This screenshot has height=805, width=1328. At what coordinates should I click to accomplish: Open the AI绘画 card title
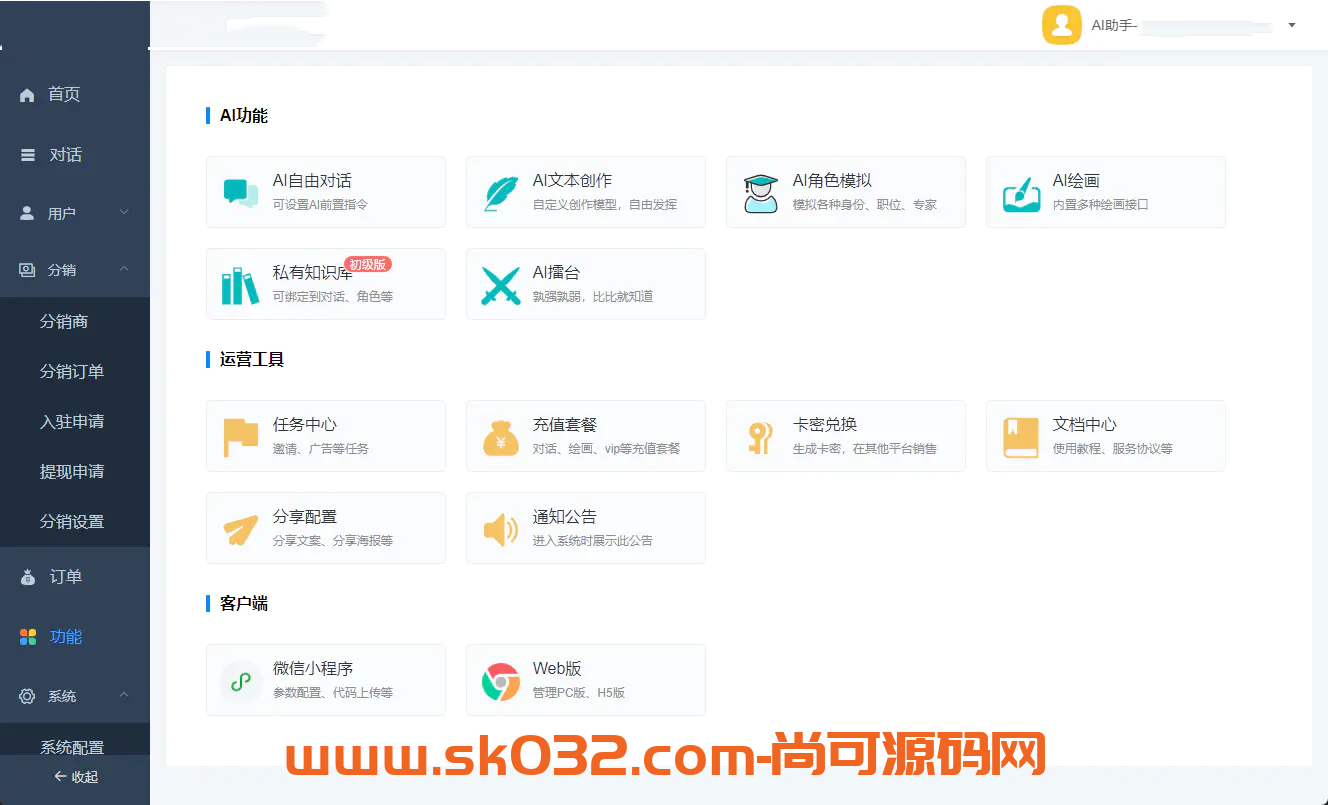point(1076,181)
